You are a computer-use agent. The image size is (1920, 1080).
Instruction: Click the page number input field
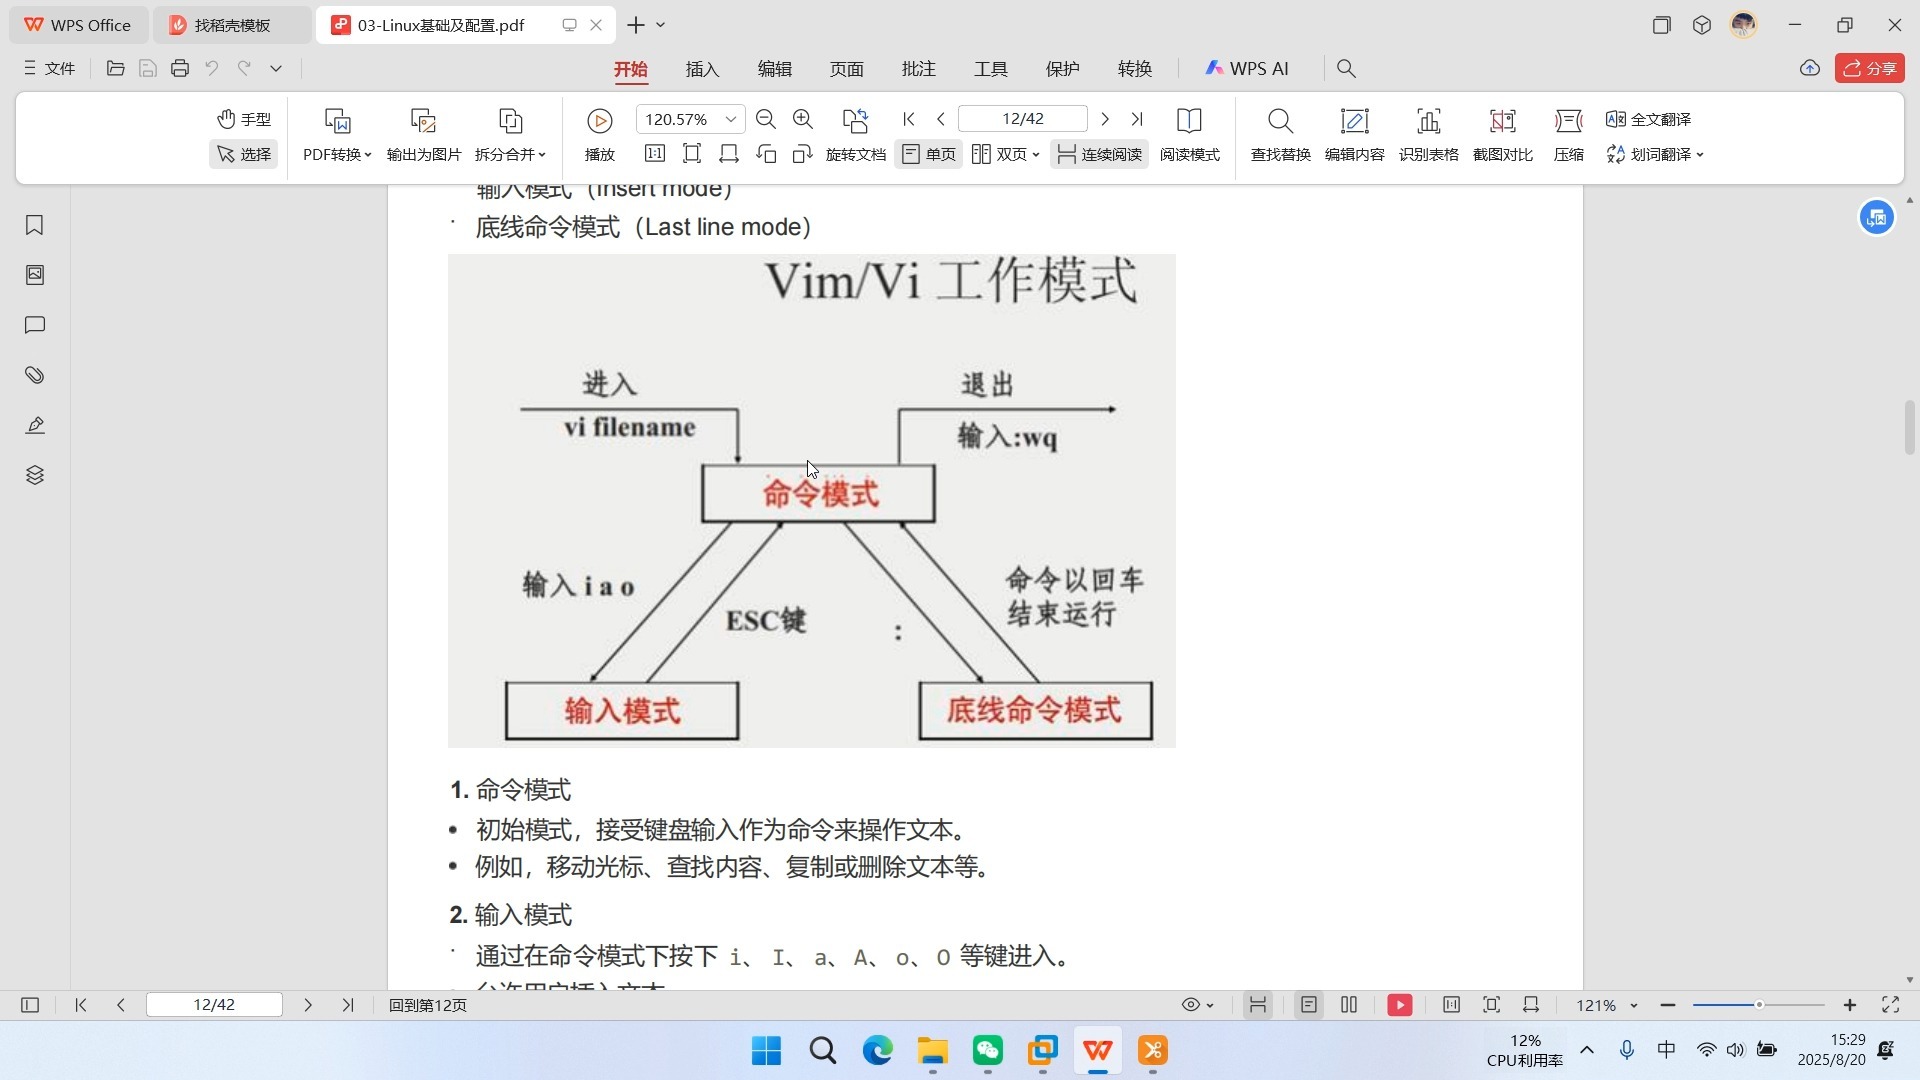click(x=1022, y=118)
